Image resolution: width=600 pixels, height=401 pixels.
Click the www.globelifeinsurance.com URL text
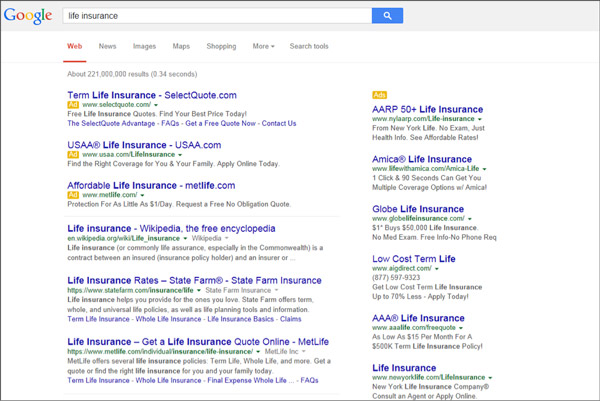pos(418,218)
